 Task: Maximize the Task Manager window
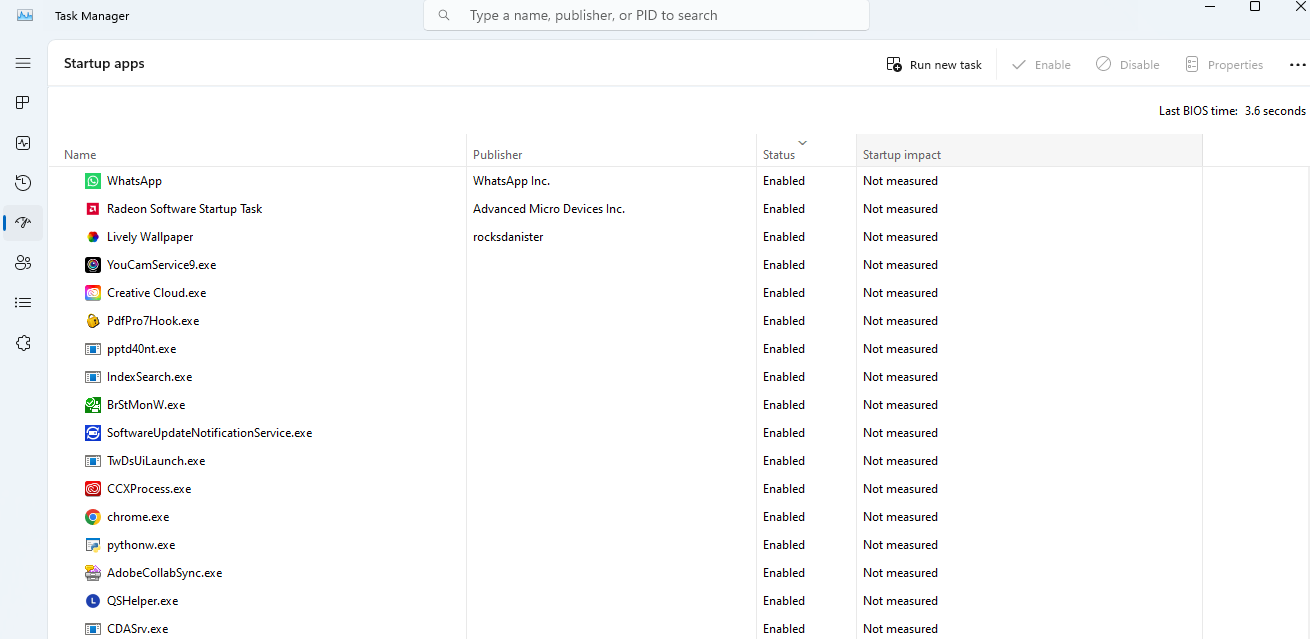1255,6
